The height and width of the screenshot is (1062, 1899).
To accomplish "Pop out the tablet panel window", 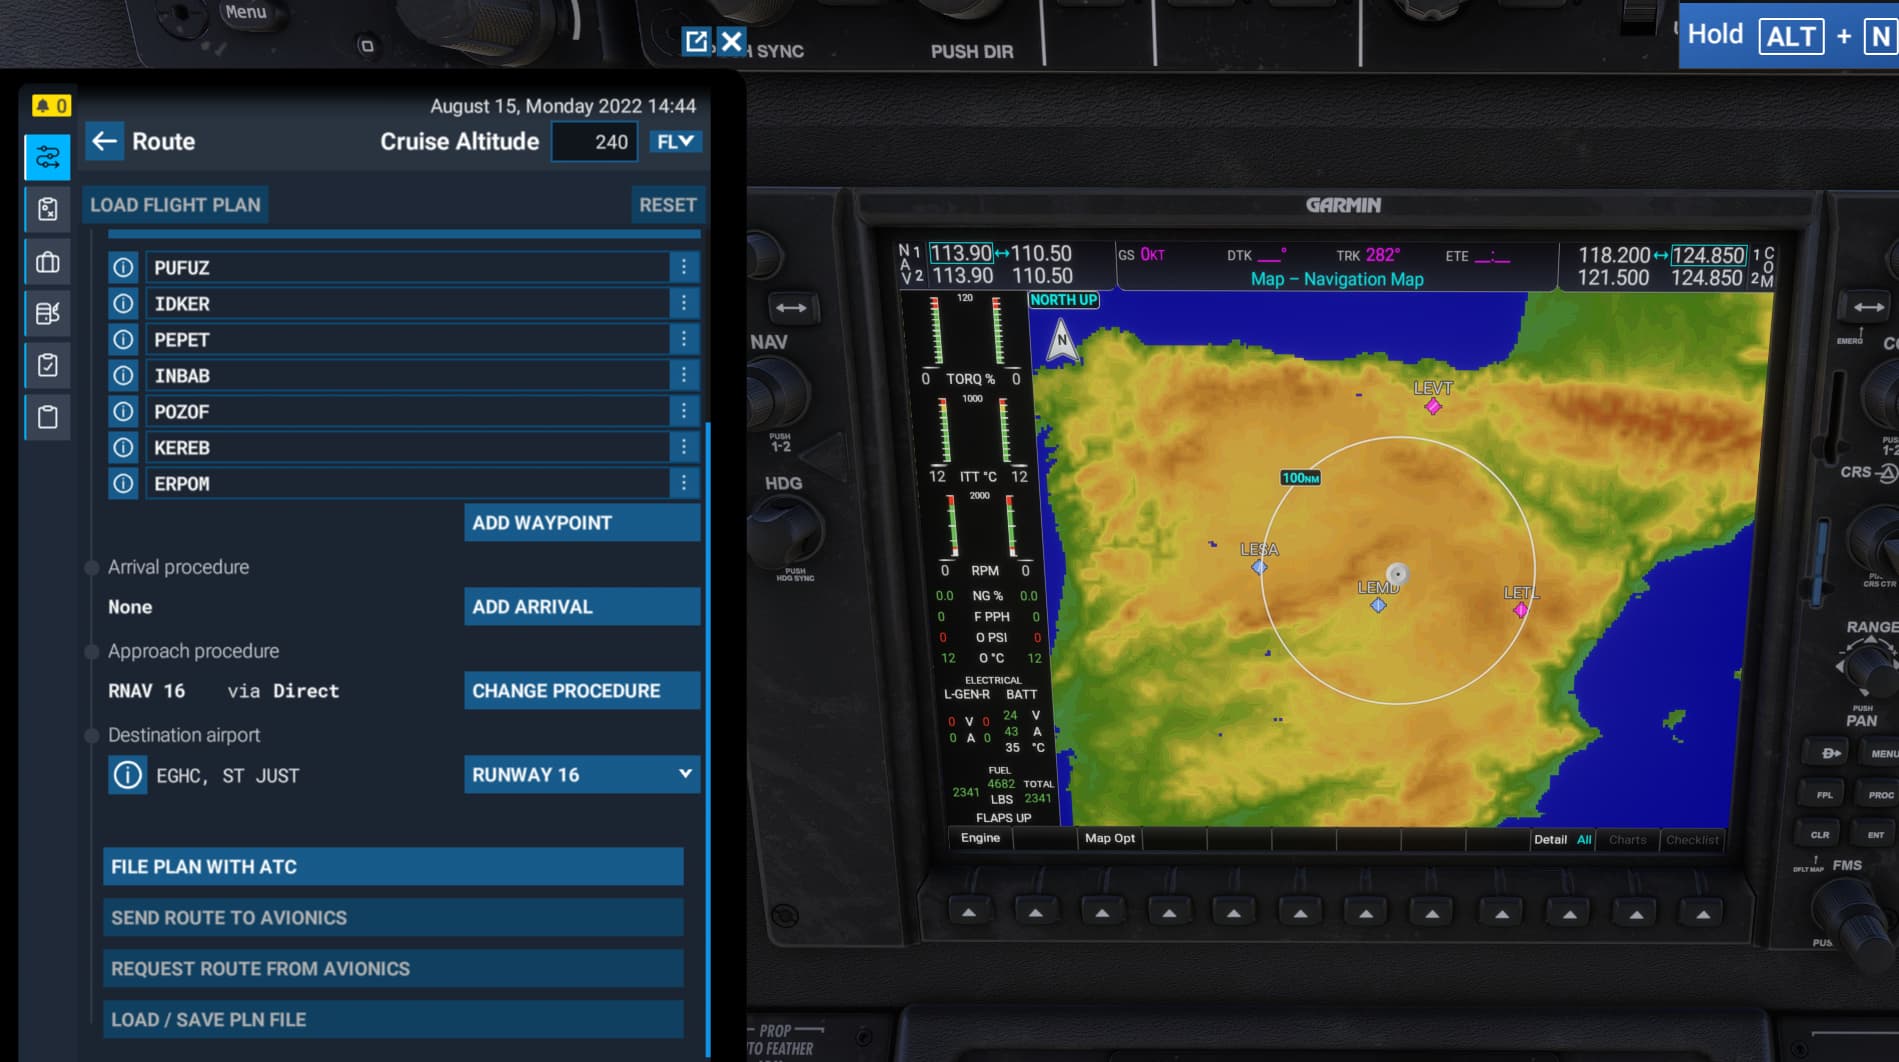I will coord(695,41).
